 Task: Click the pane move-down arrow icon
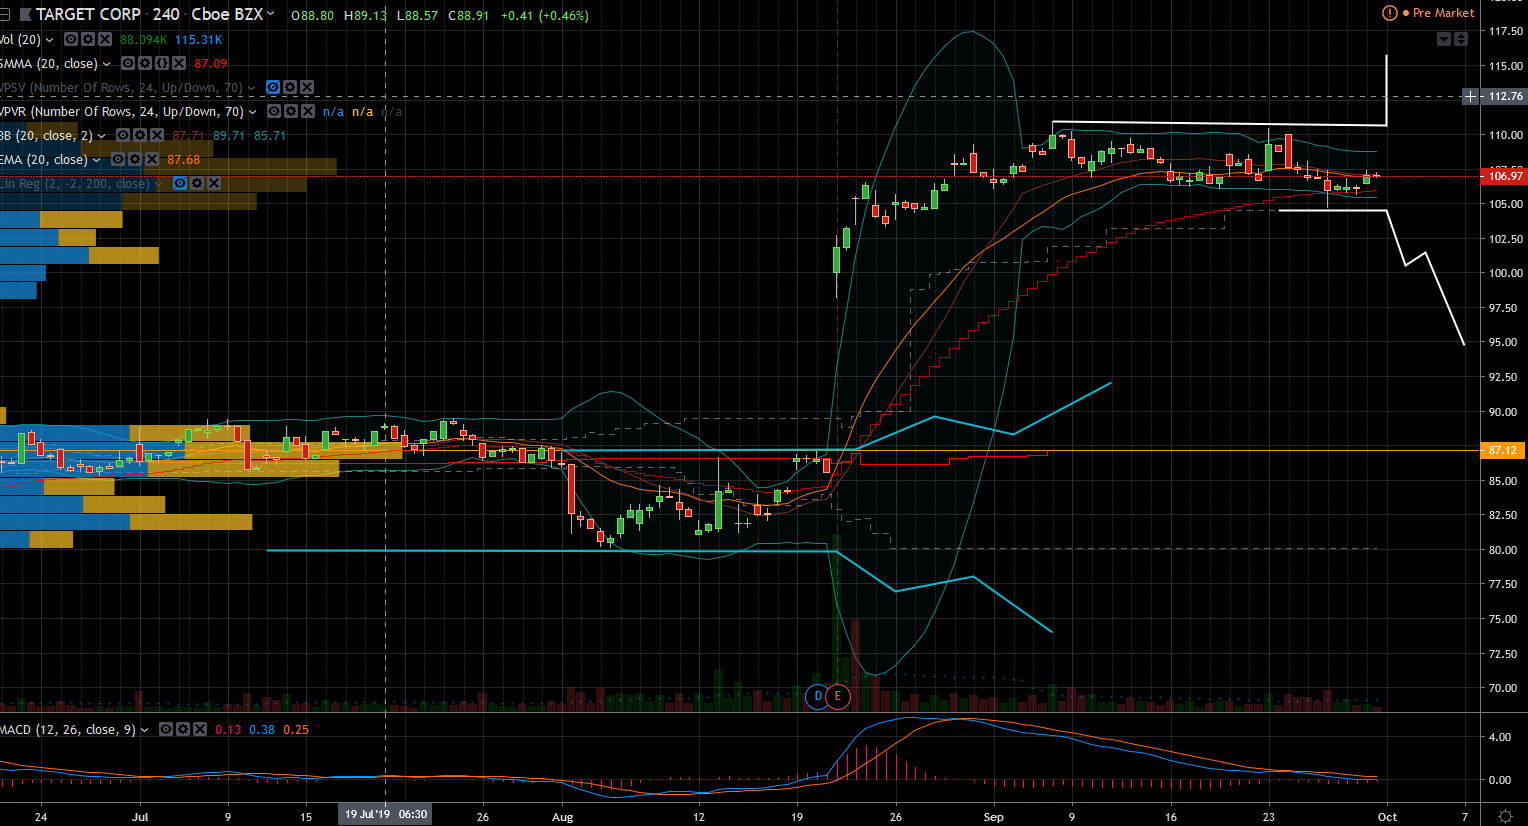click(1444, 39)
